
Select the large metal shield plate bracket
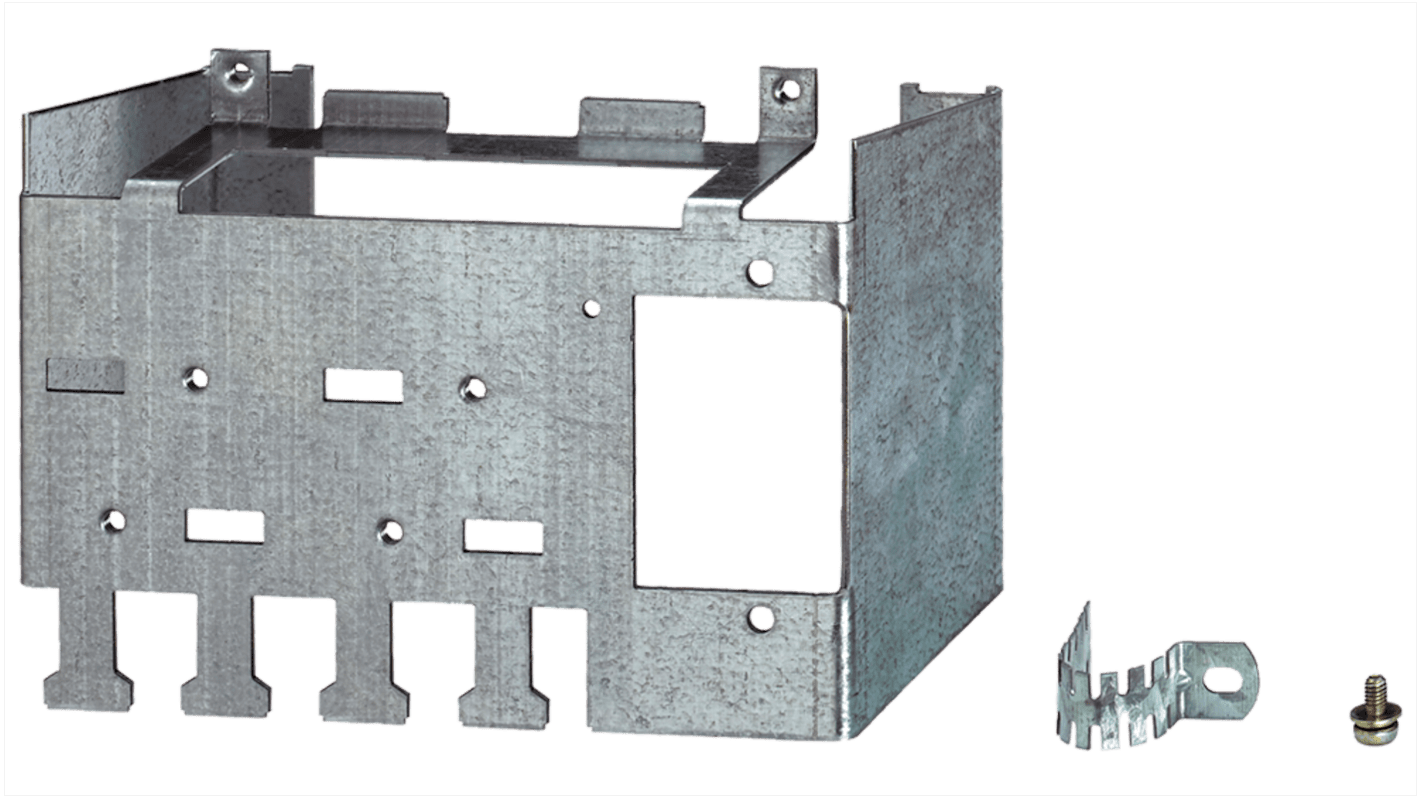tap(512, 395)
